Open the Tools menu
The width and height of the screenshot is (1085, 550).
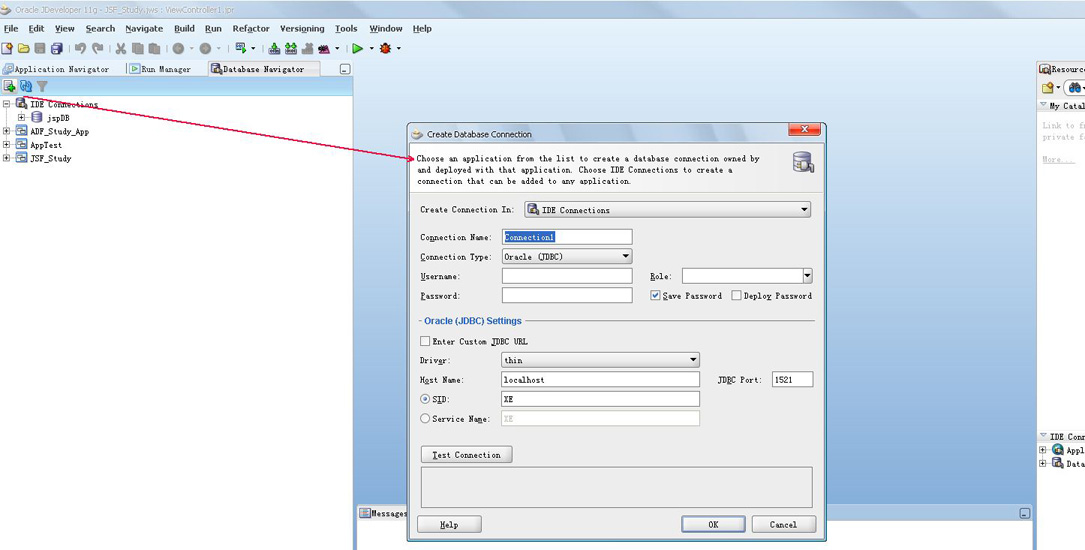[346, 28]
